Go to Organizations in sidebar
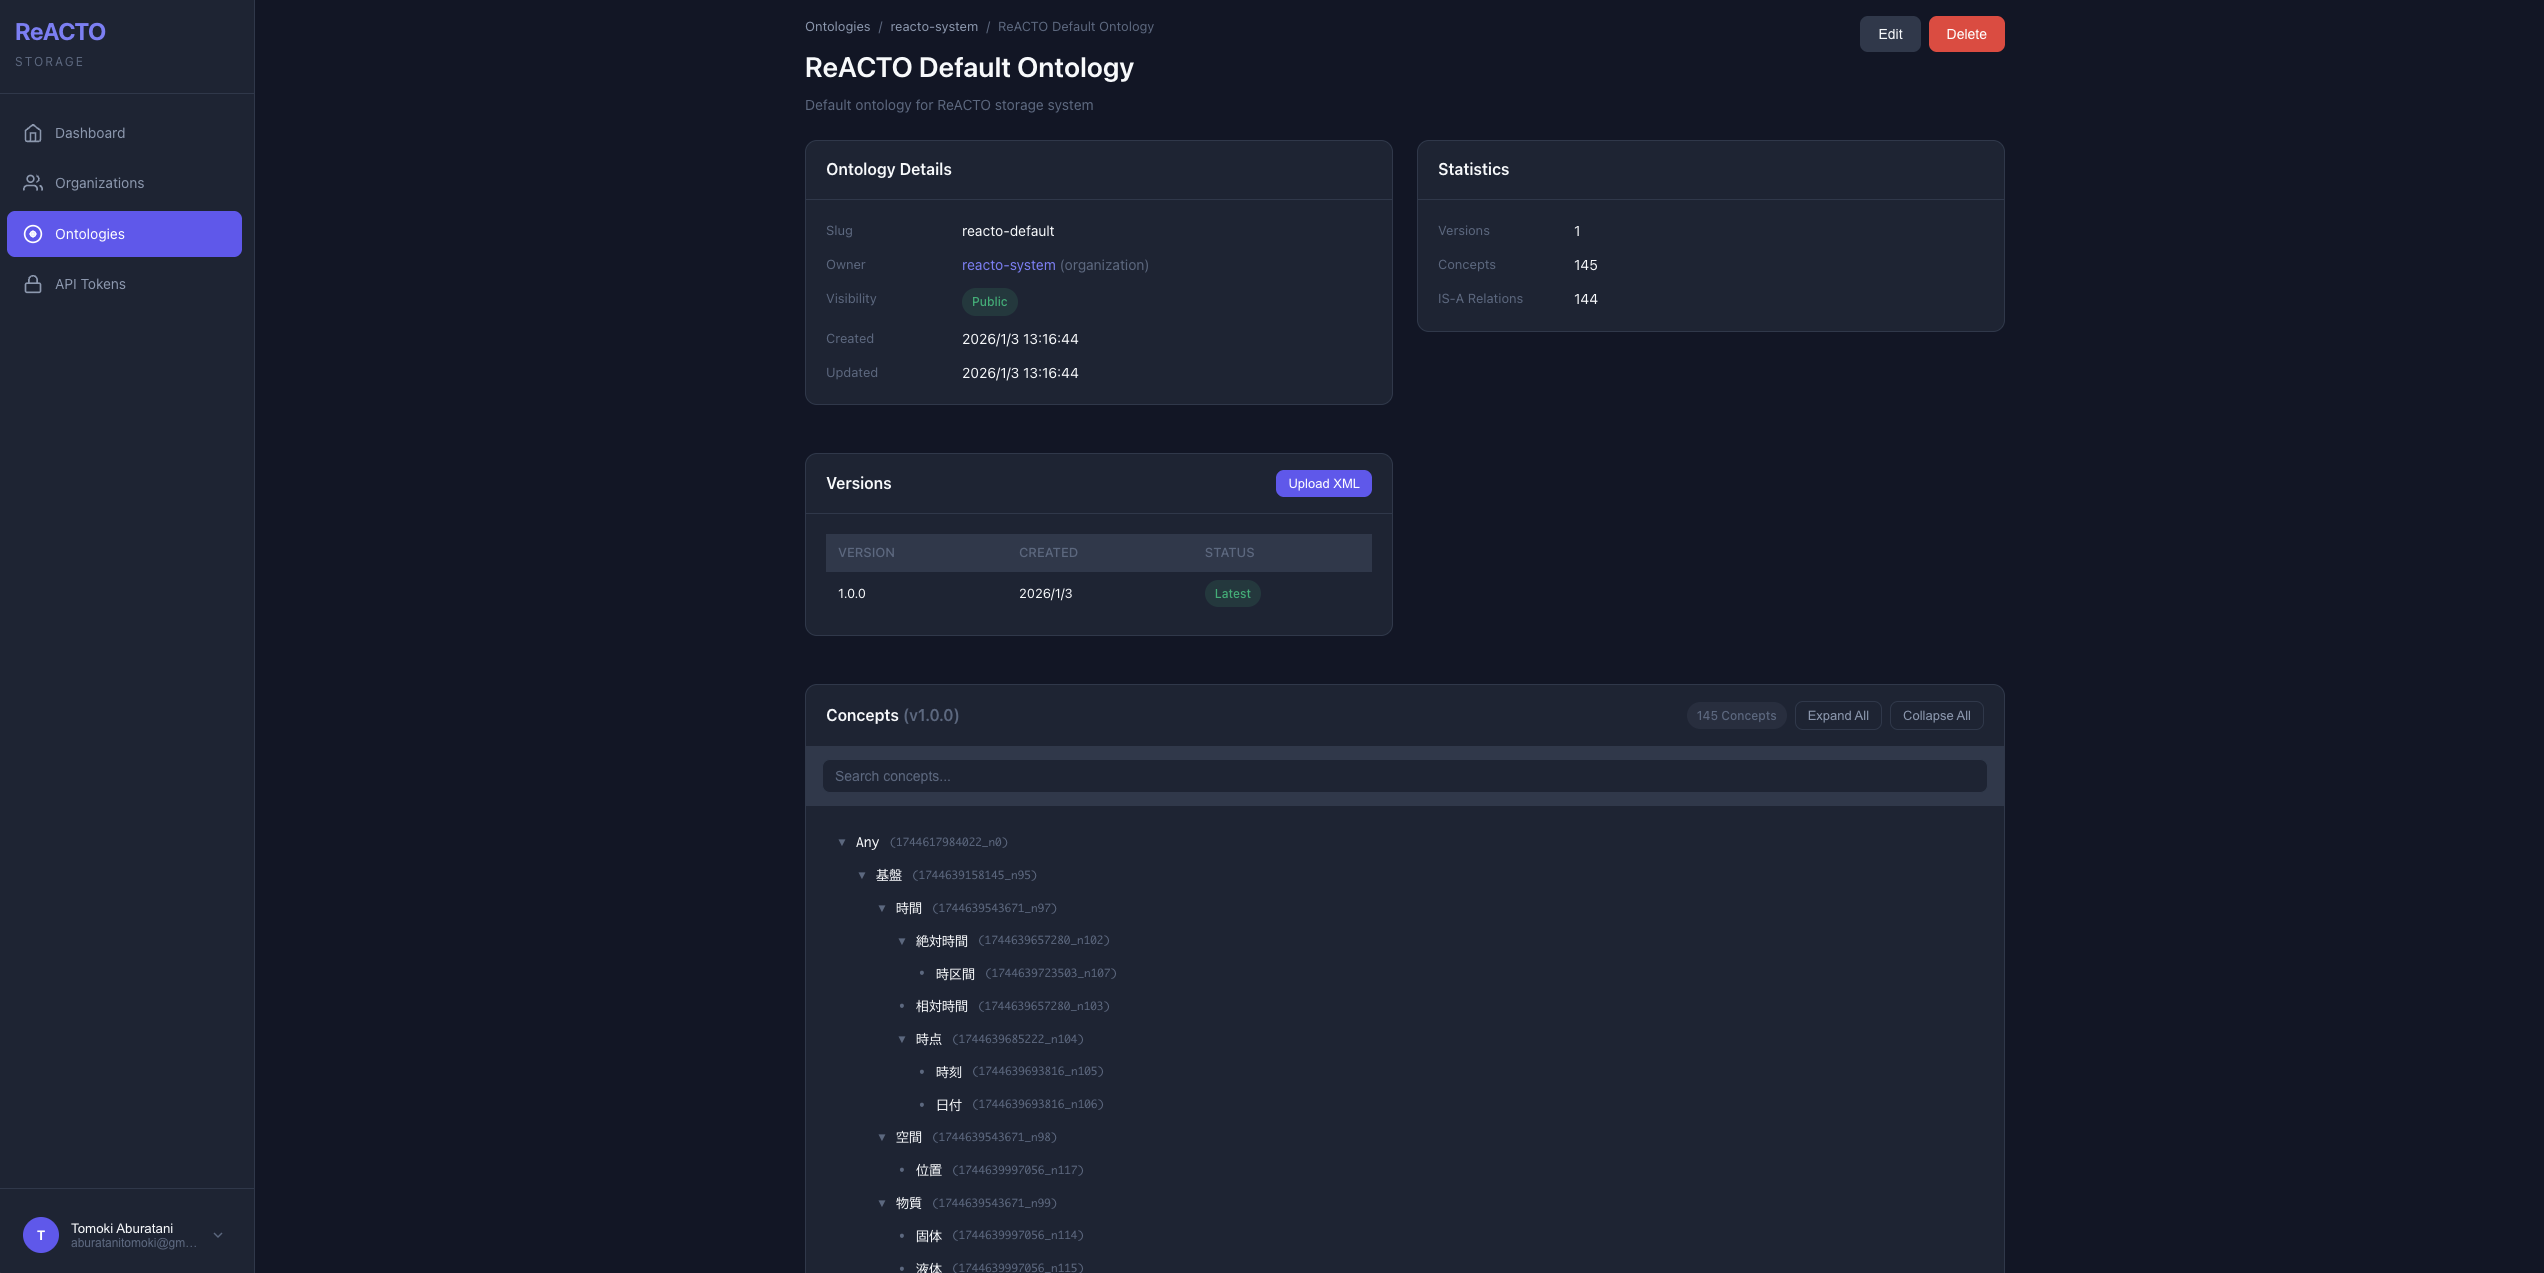The height and width of the screenshot is (1273, 2544). point(99,183)
